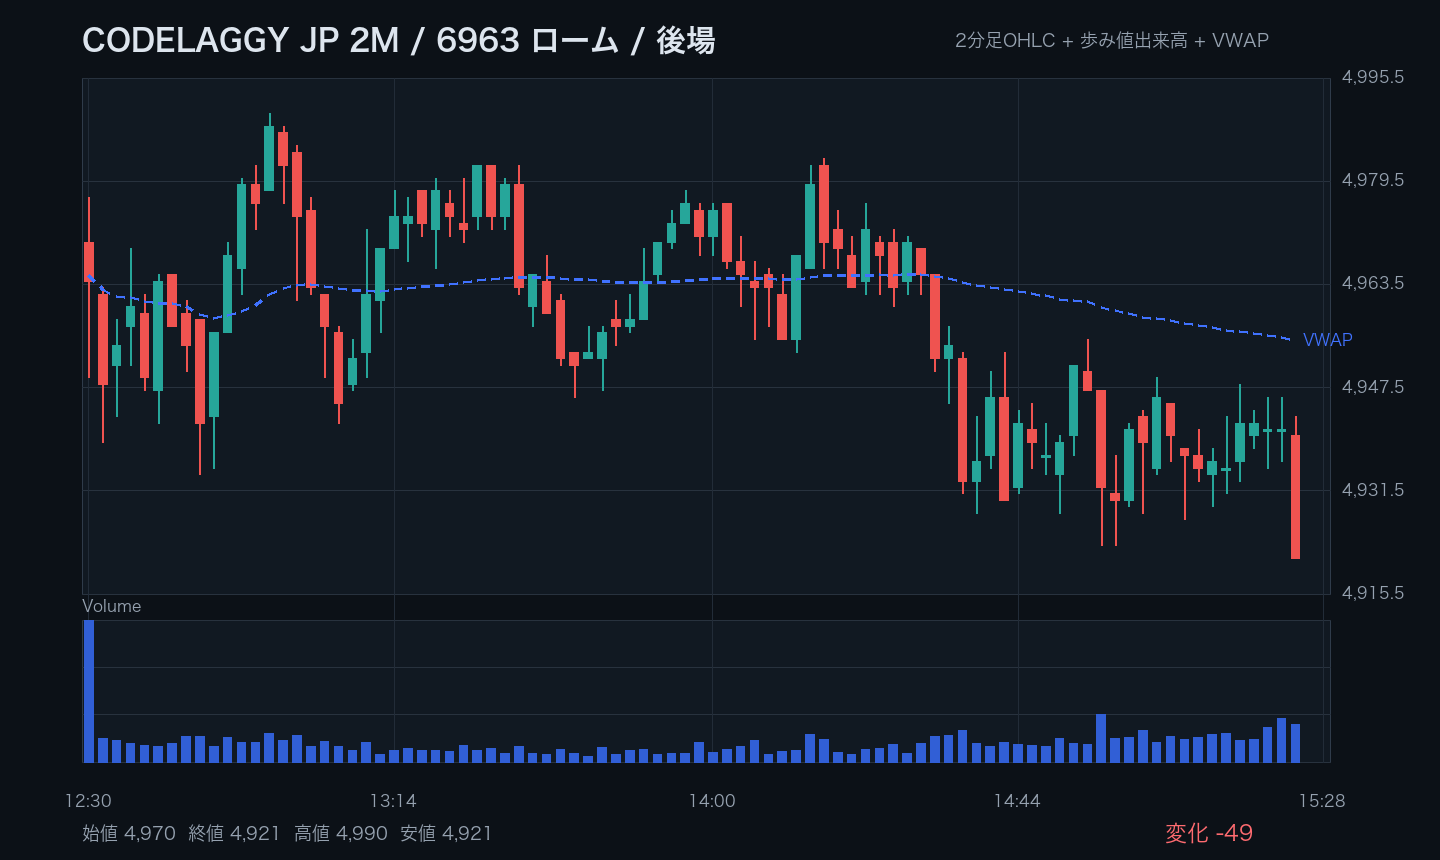Image resolution: width=1440 pixels, height=860 pixels.
Task: Click the 安値 4,921 low price readout
Action: (446, 833)
